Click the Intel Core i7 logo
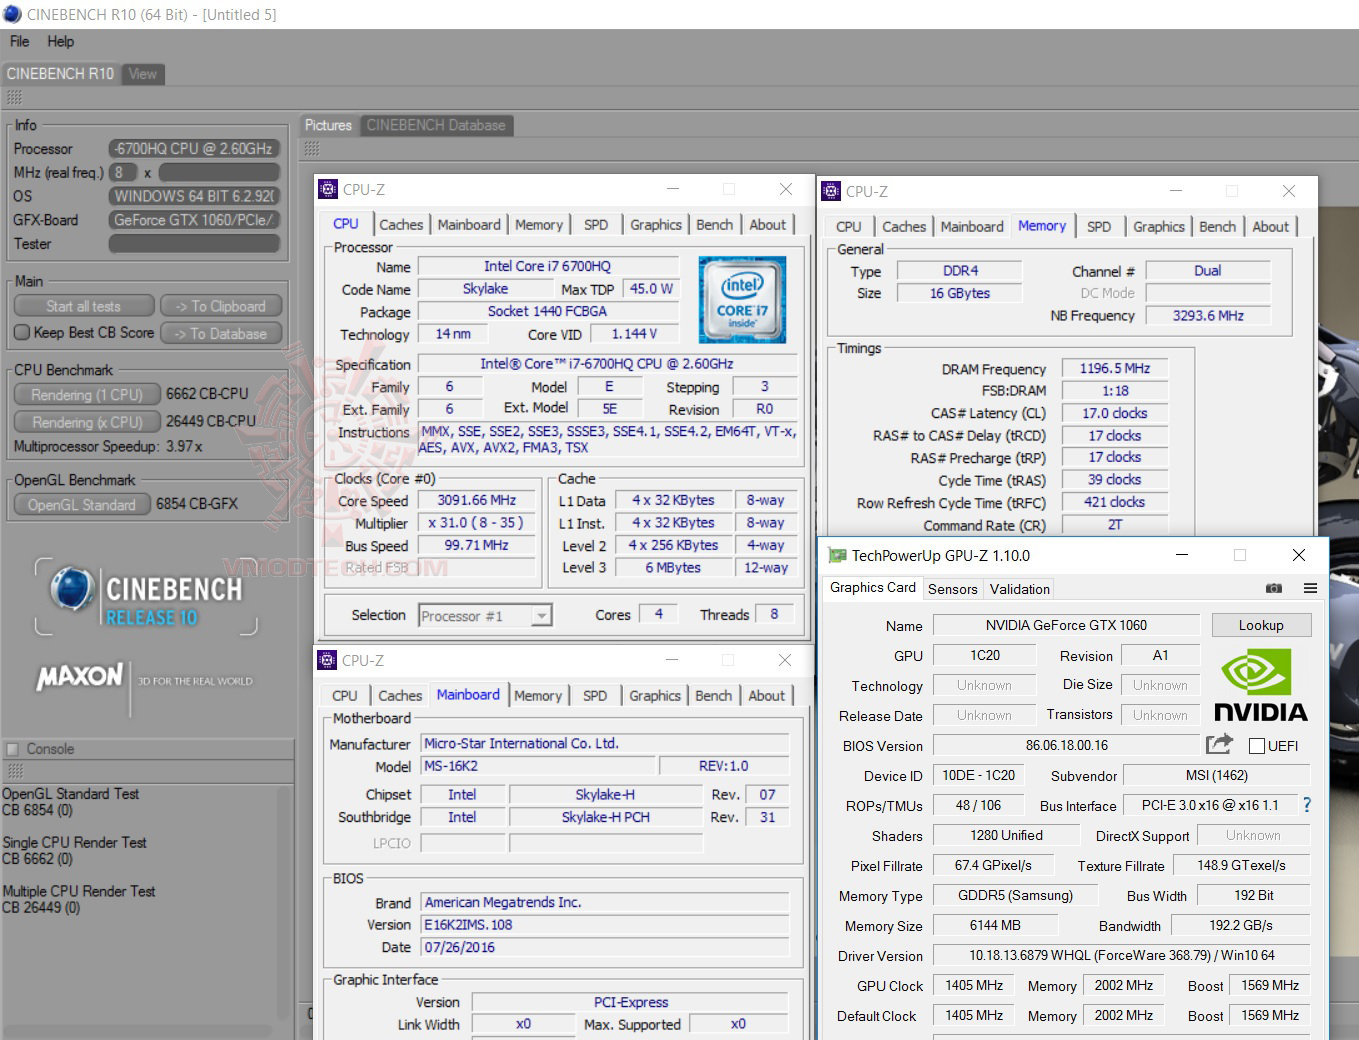1359x1040 pixels. (x=742, y=299)
